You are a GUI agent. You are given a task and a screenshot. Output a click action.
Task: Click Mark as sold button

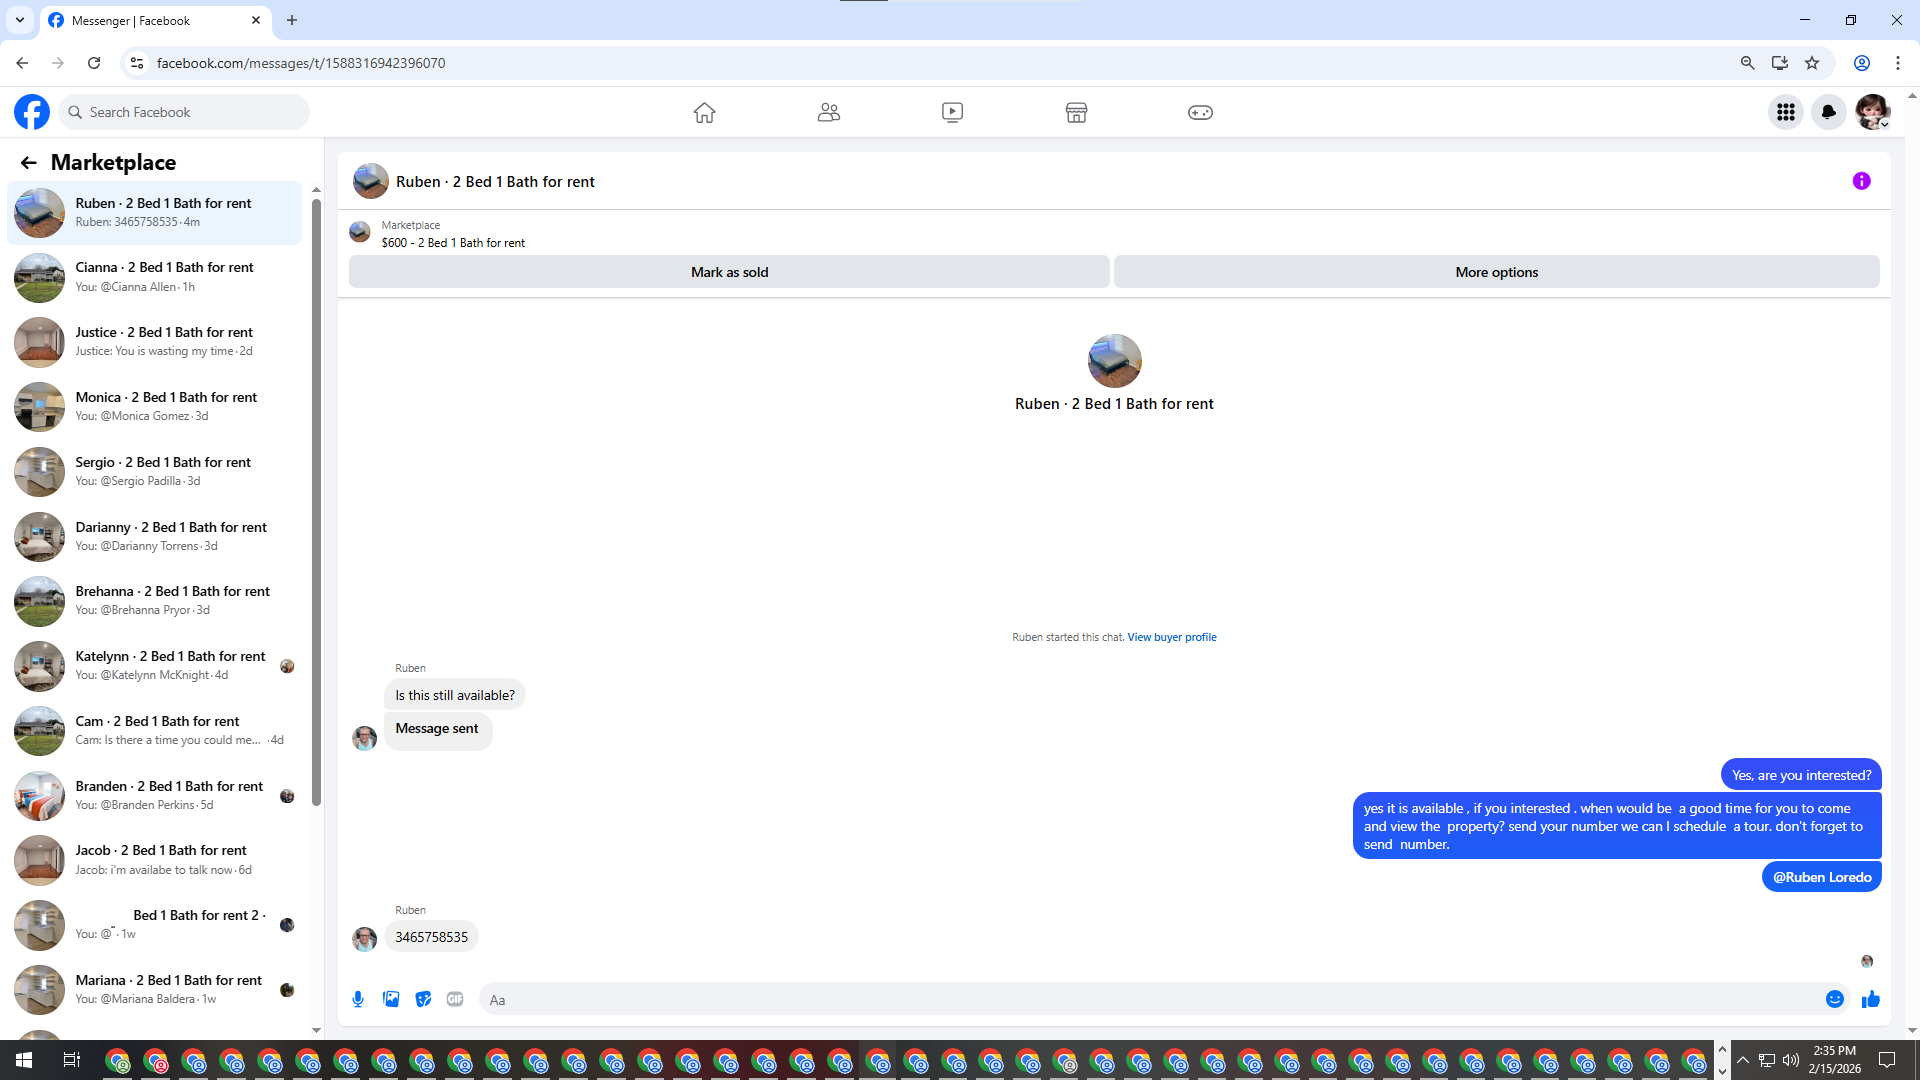(729, 272)
